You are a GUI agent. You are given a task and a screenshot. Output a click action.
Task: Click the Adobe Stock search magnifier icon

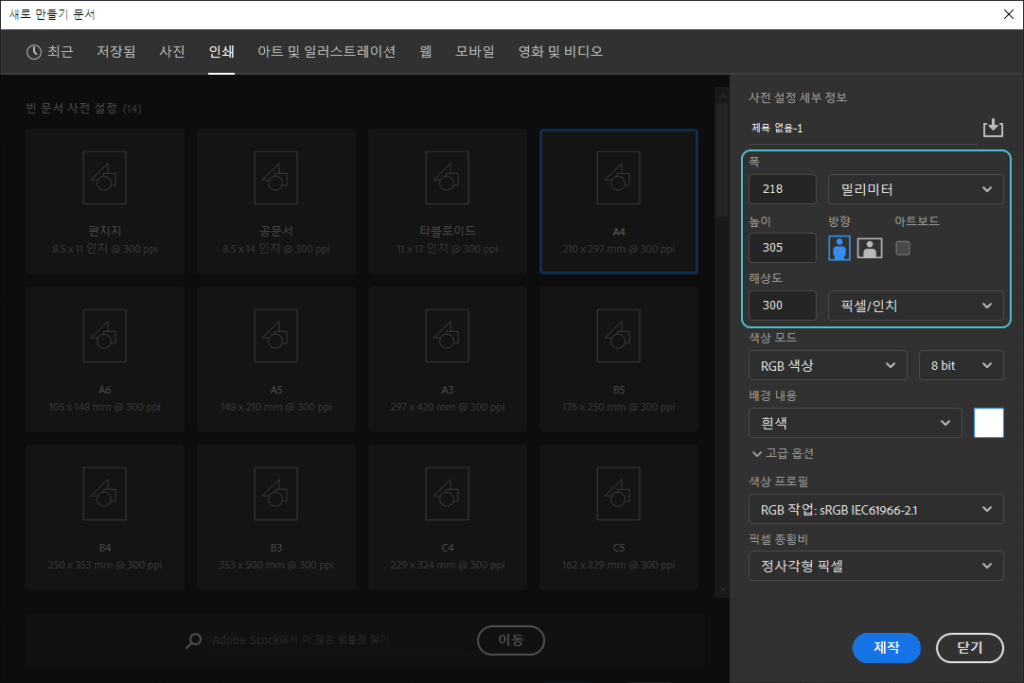pyautogui.click(x=194, y=640)
